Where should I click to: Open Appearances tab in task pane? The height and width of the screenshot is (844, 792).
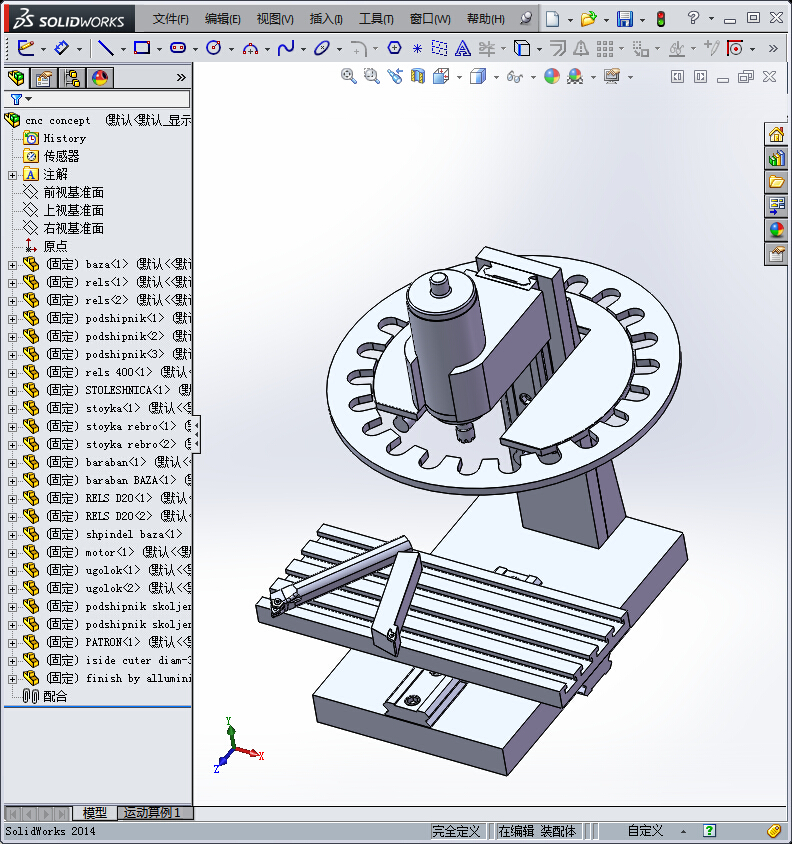click(776, 230)
